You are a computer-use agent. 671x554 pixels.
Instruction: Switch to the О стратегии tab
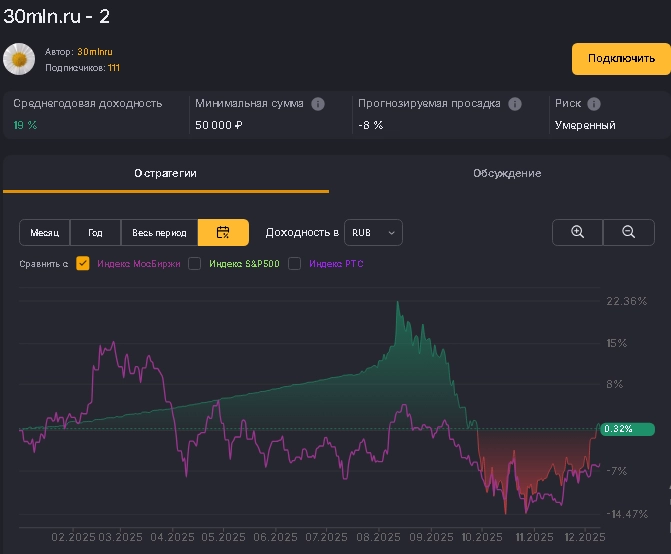click(166, 173)
